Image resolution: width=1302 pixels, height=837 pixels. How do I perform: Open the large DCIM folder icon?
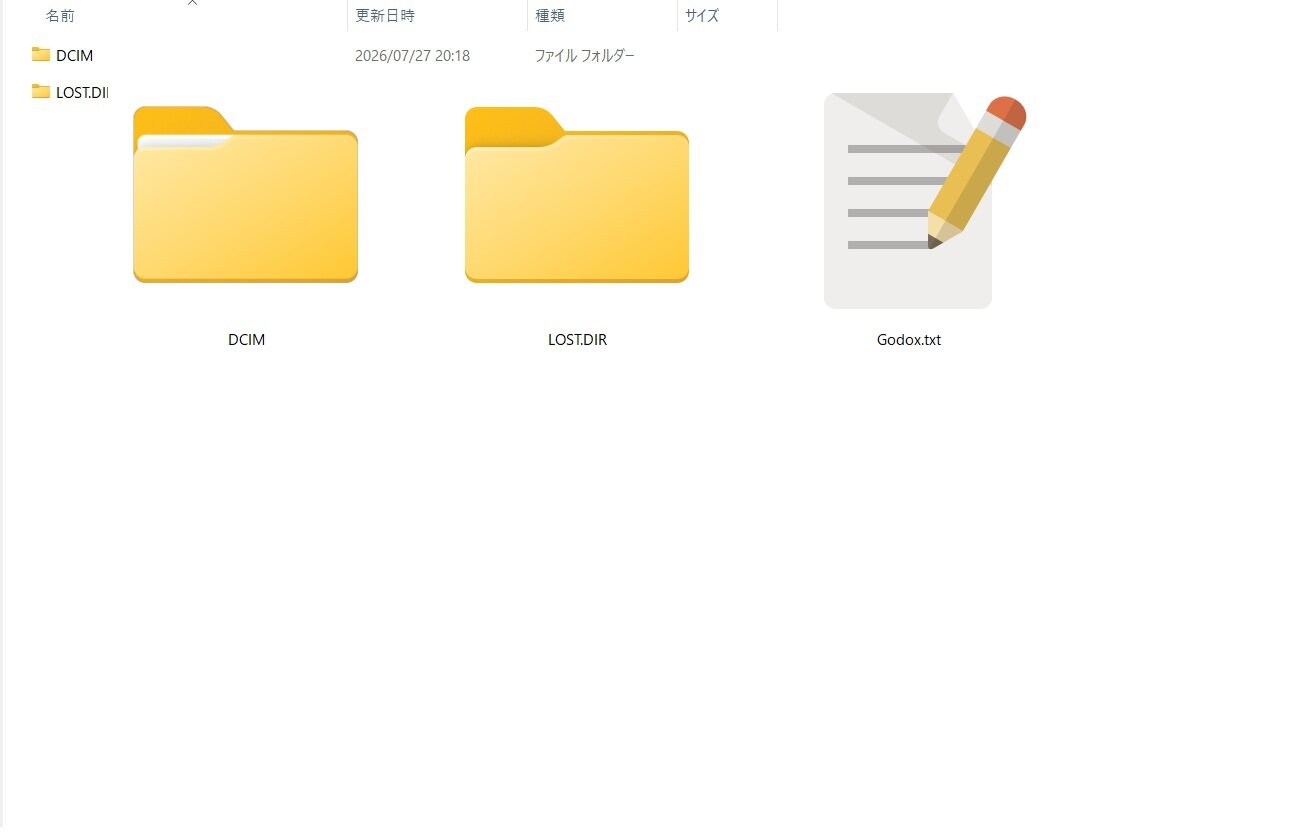point(245,194)
